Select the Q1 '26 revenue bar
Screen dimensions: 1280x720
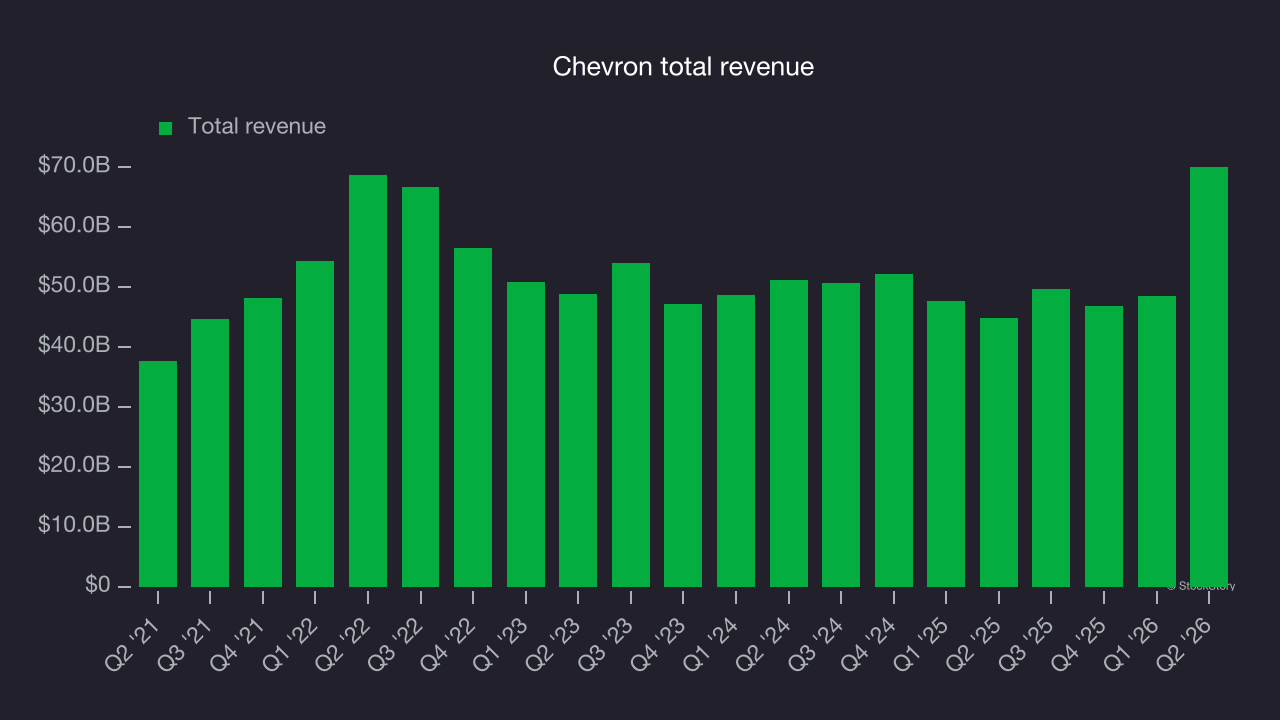click(x=1157, y=442)
